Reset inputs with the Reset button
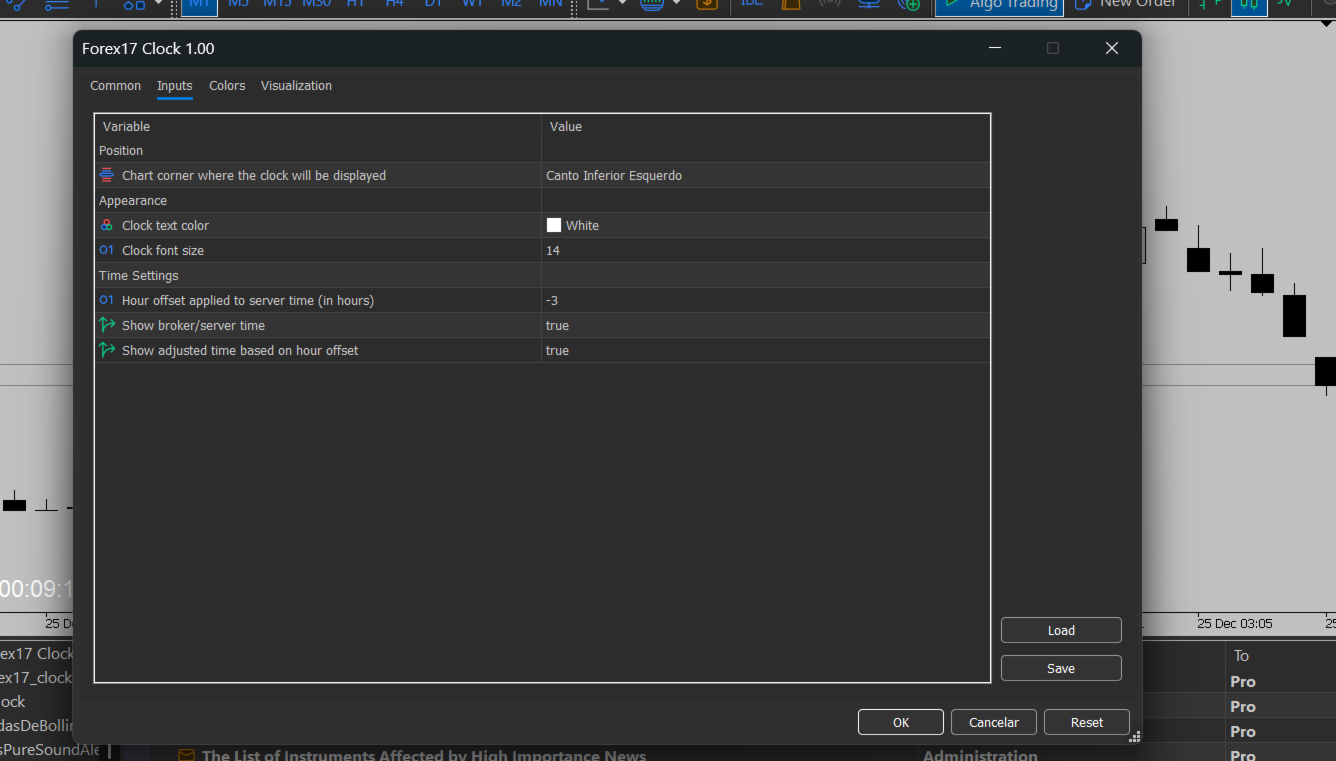 click(x=1087, y=722)
